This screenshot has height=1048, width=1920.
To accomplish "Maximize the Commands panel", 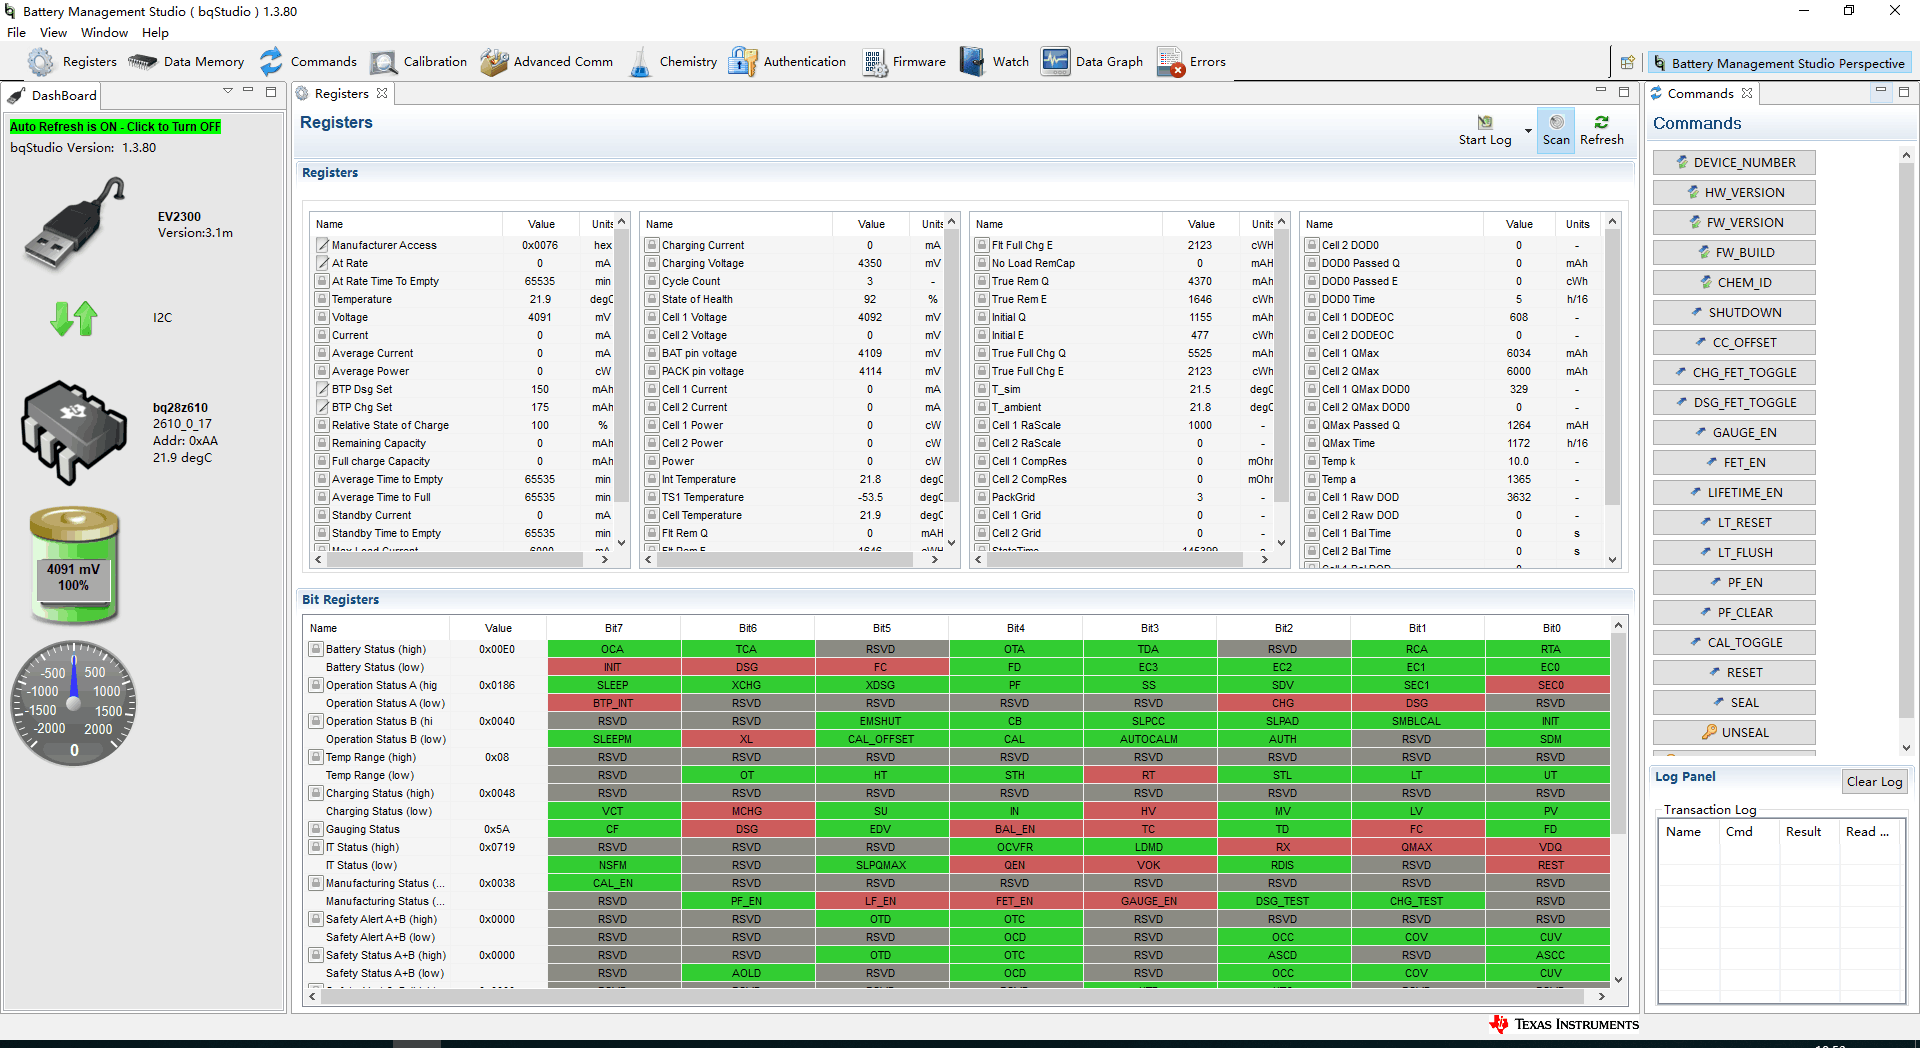I will pyautogui.click(x=1904, y=91).
